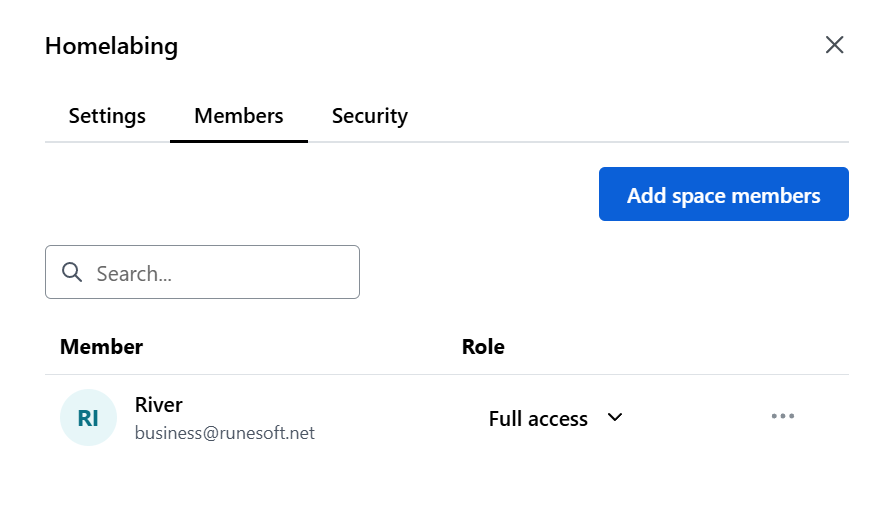The height and width of the screenshot is (507, 893).
Task: Open the Security tab
Action: (370, 116)
